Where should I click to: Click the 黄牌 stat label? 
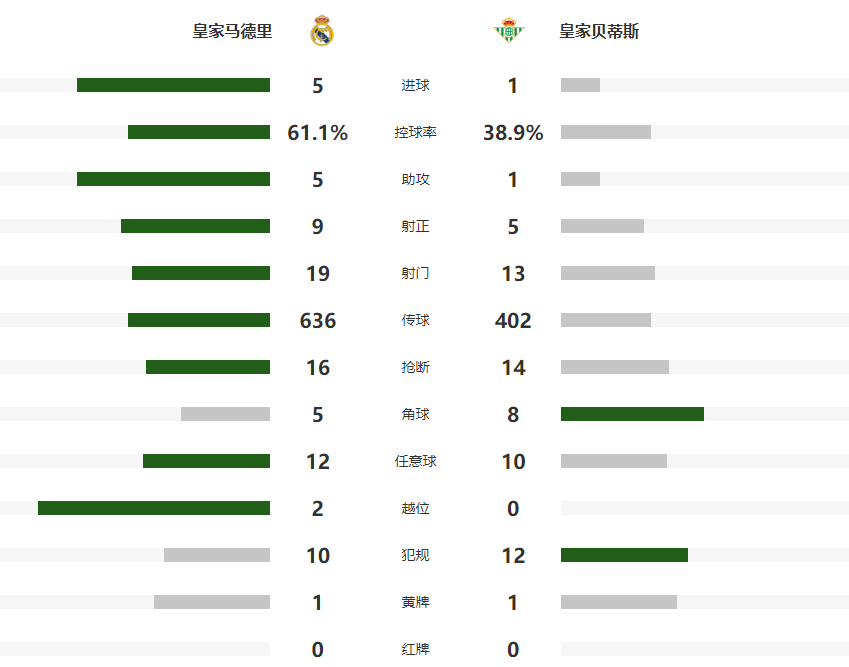click(x=415, y=602)
